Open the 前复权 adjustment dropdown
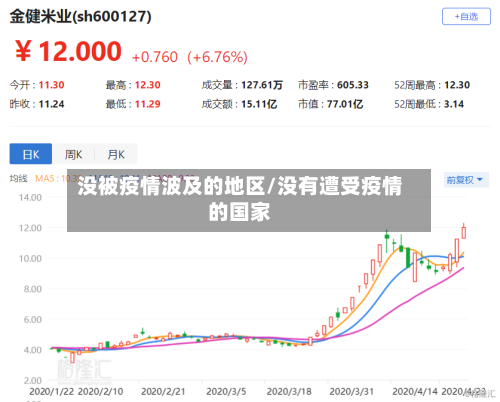 [466, 180]
